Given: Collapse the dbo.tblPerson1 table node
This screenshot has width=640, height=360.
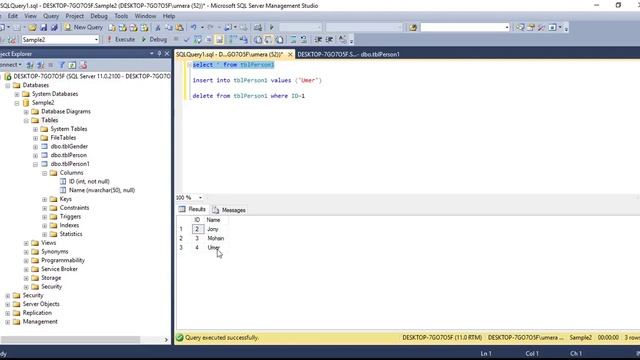Looking at the screenshot, I should [36, 164].
